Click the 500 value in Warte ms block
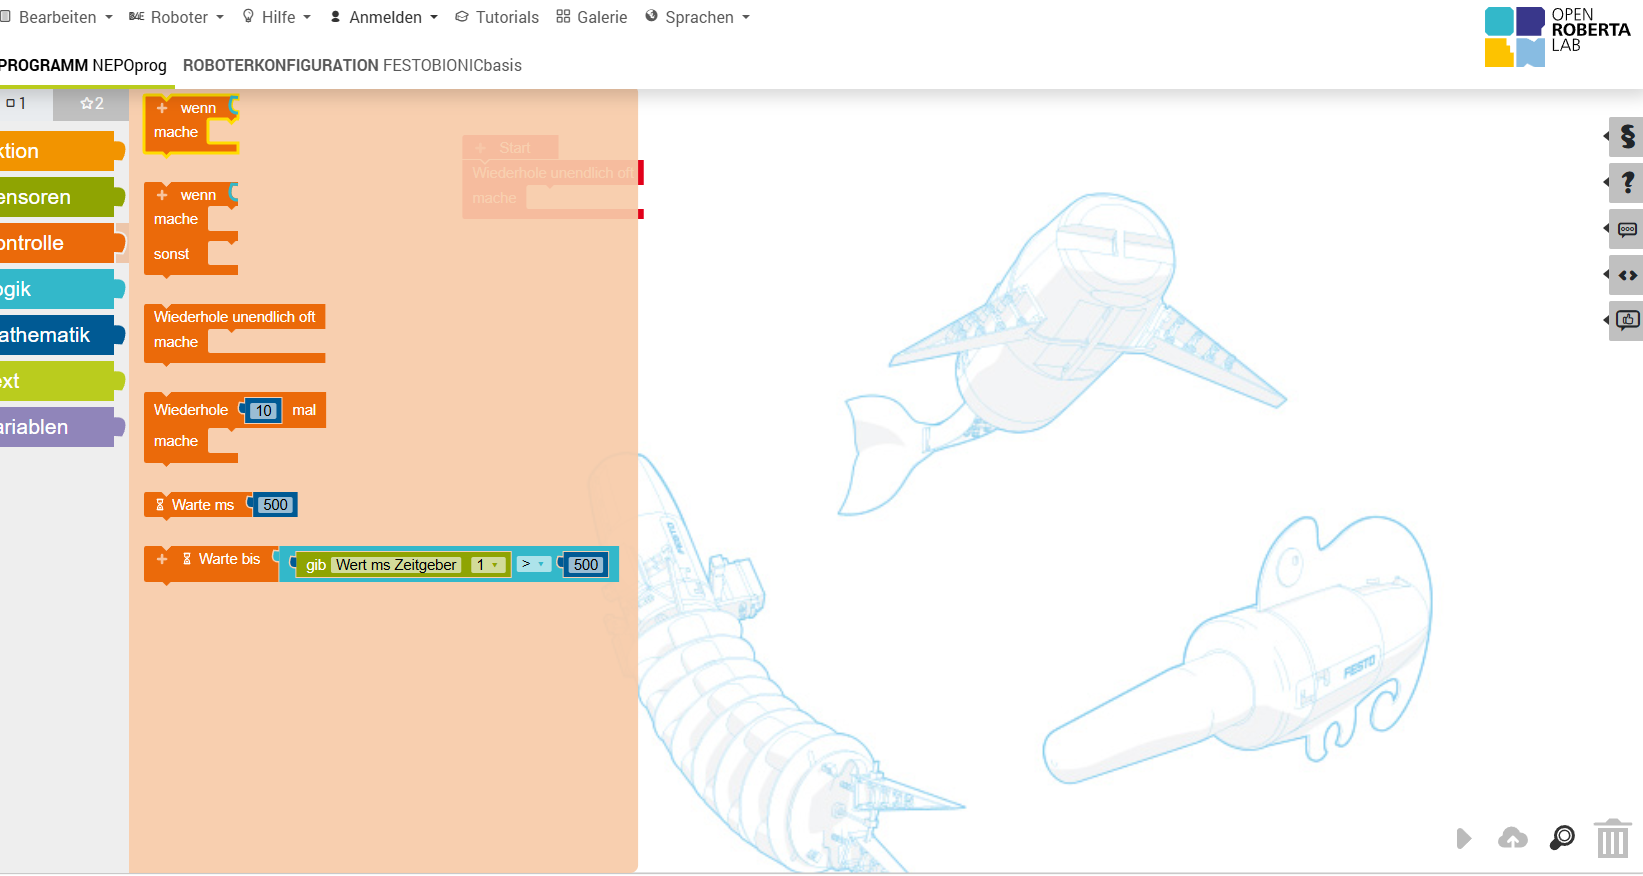The width and height of the screenshot is (1643, 876). [275, 505]
